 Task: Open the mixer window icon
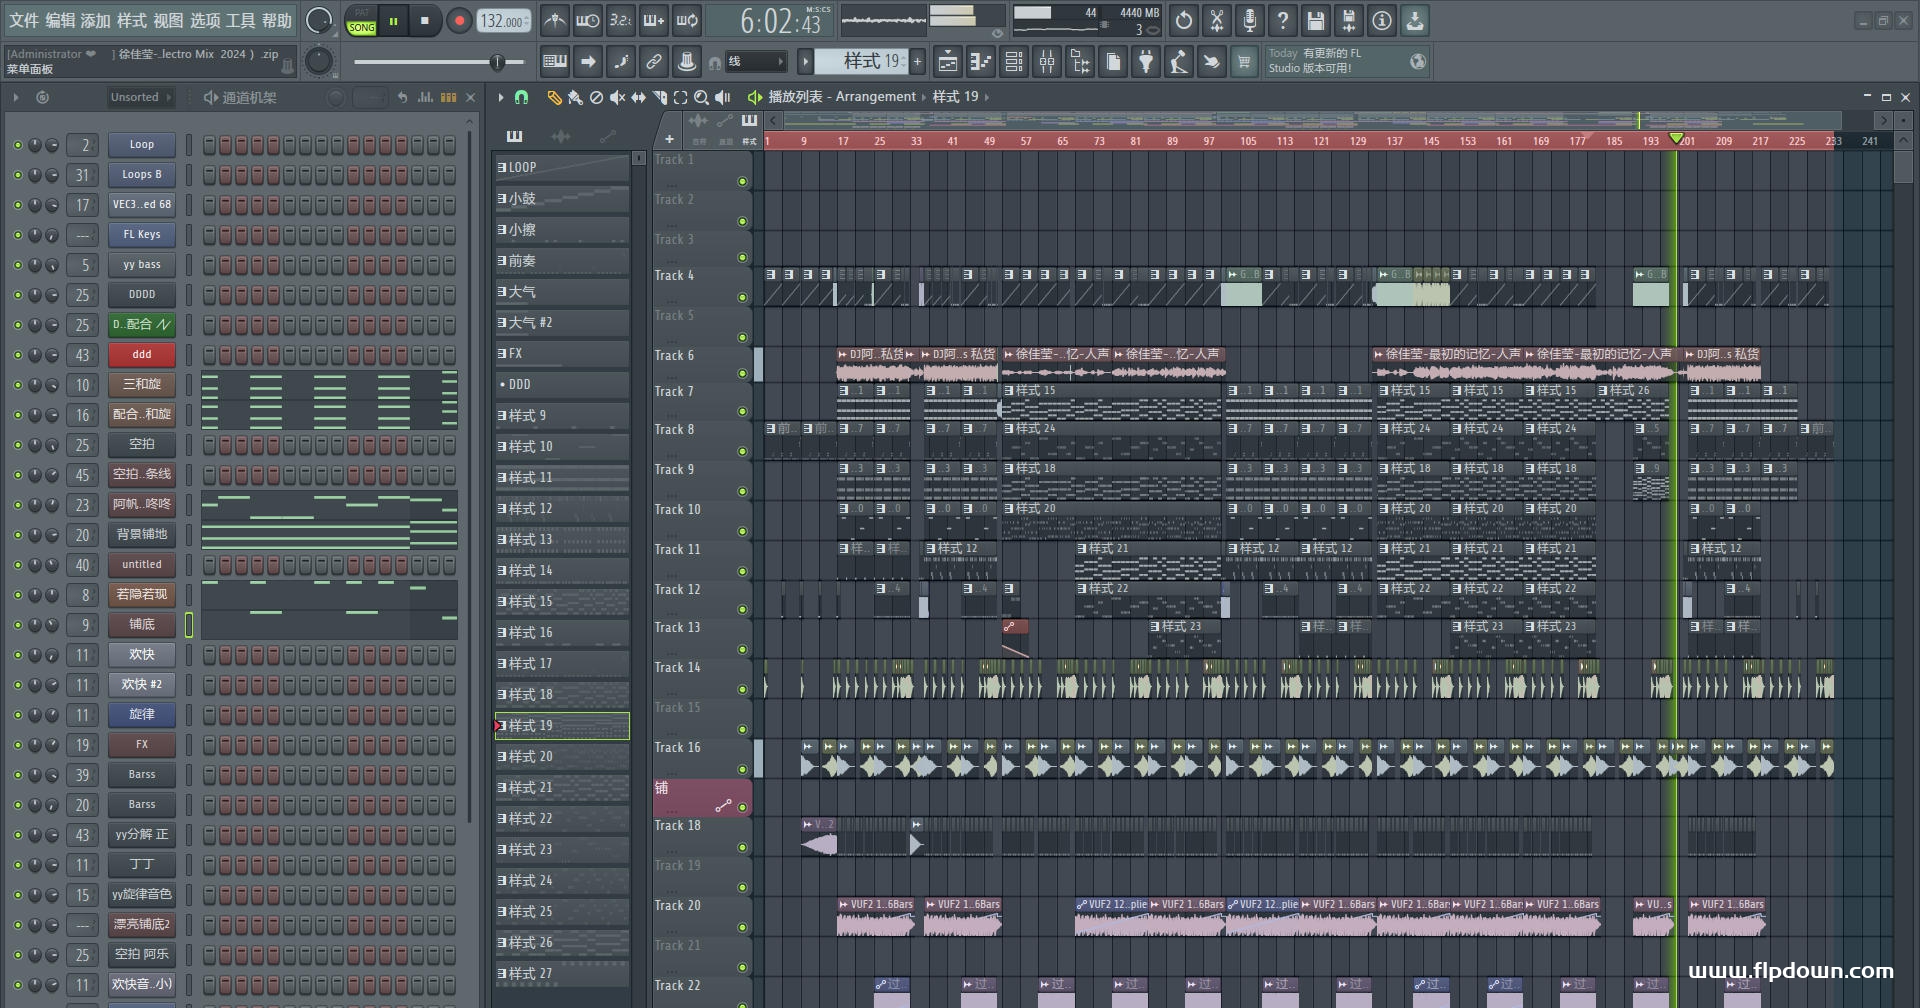(x=1047, y=62)
